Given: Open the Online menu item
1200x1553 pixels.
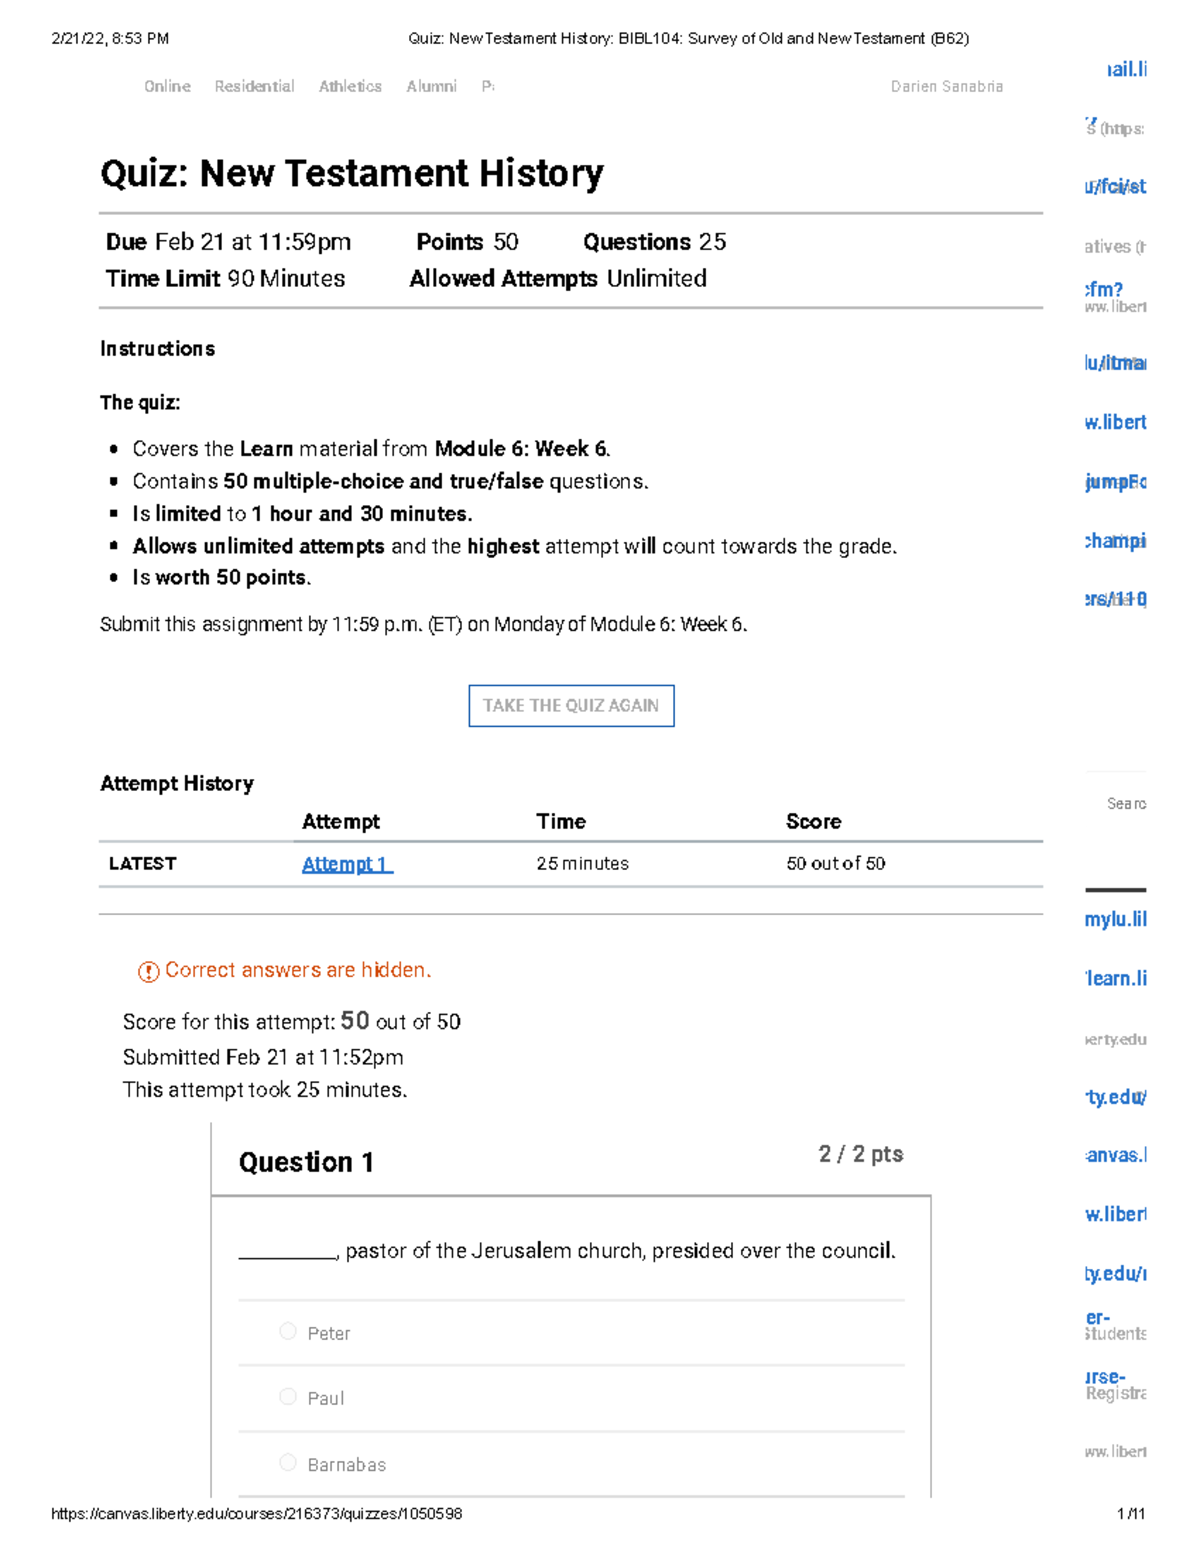Looking at the screenshot, I should tap(167, 87).
